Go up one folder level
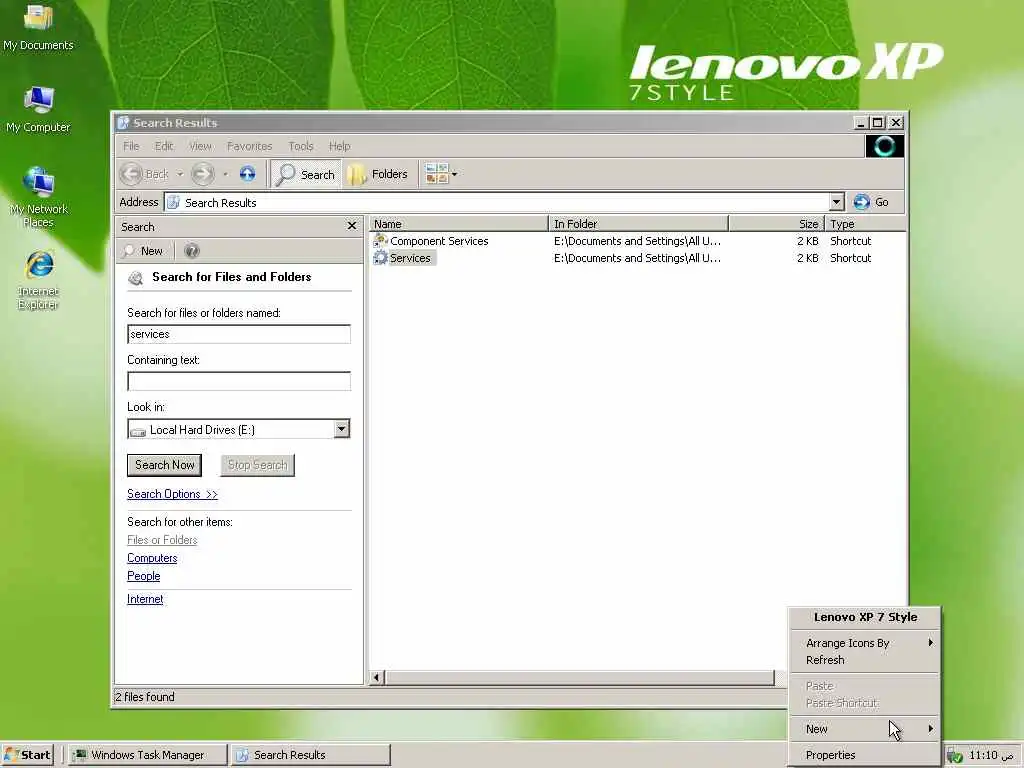This screenshot has height=768, width=1024. click(x=248, y=174)
